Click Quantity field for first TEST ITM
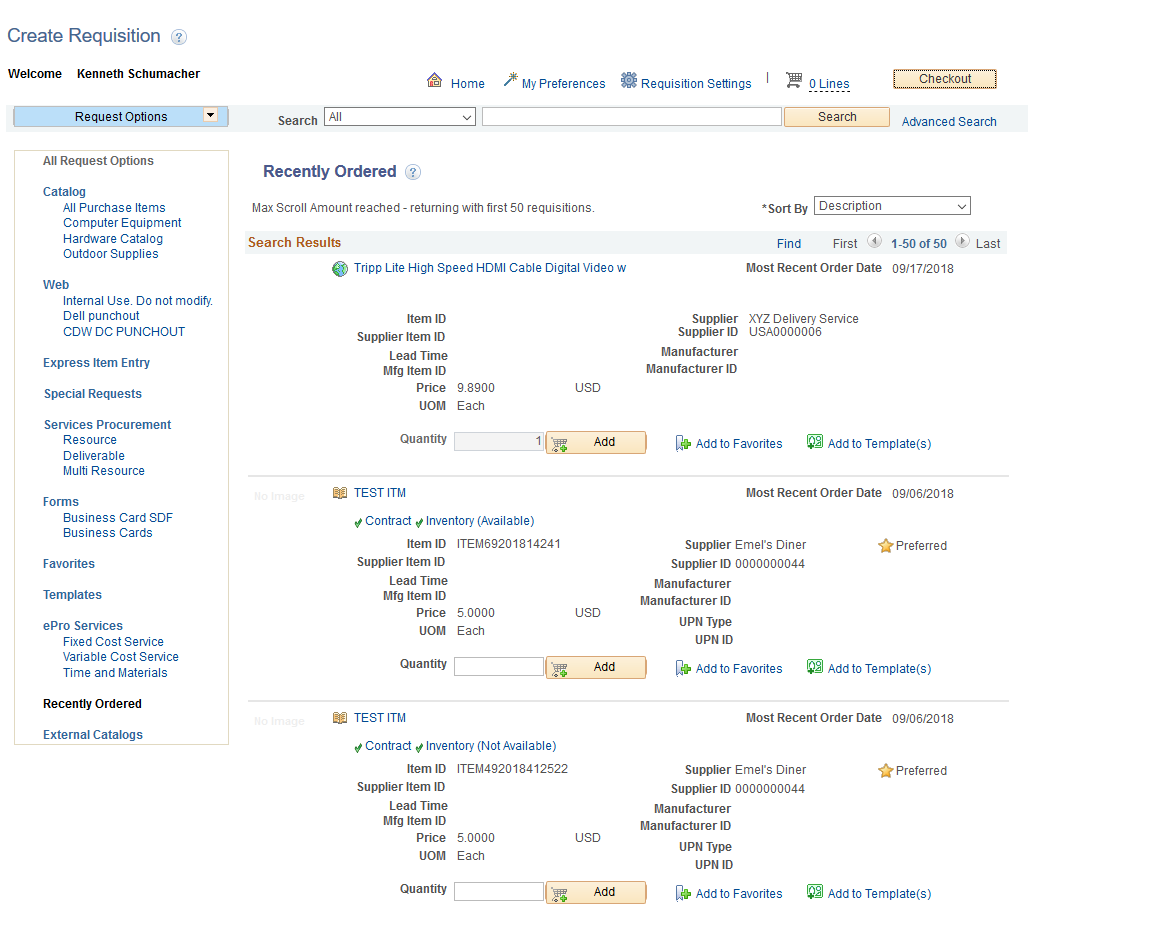The height and width of the screenshot is (925, 1176). click(499, 666)
